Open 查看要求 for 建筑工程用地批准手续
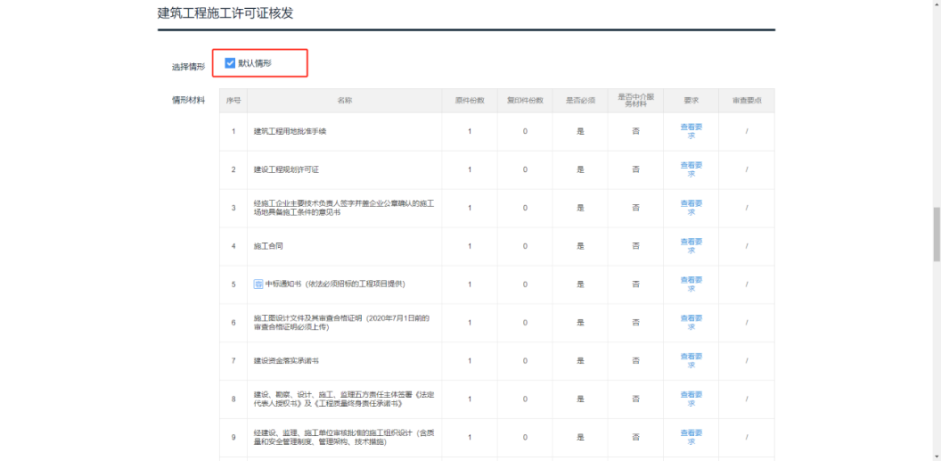This screenshot has width=941, height=461. (691, 131)
